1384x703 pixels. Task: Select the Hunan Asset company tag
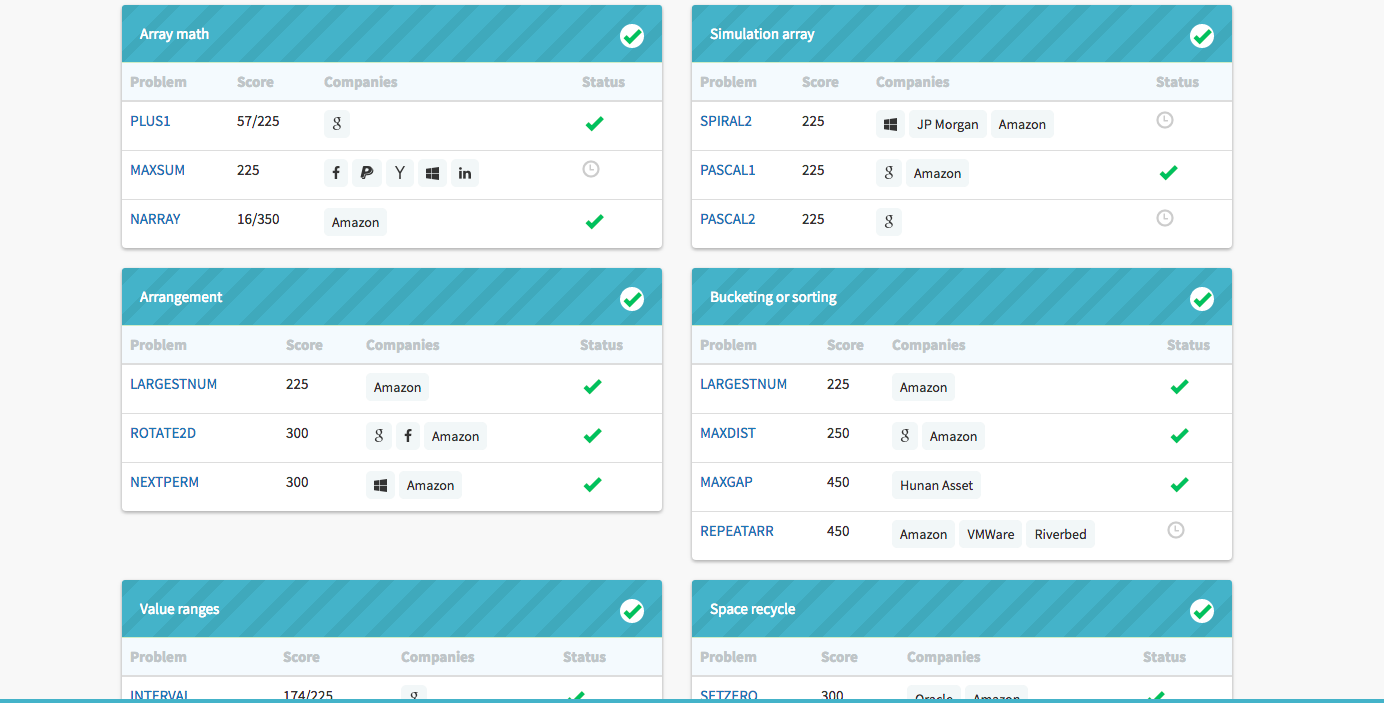click(x=936, y=485)
